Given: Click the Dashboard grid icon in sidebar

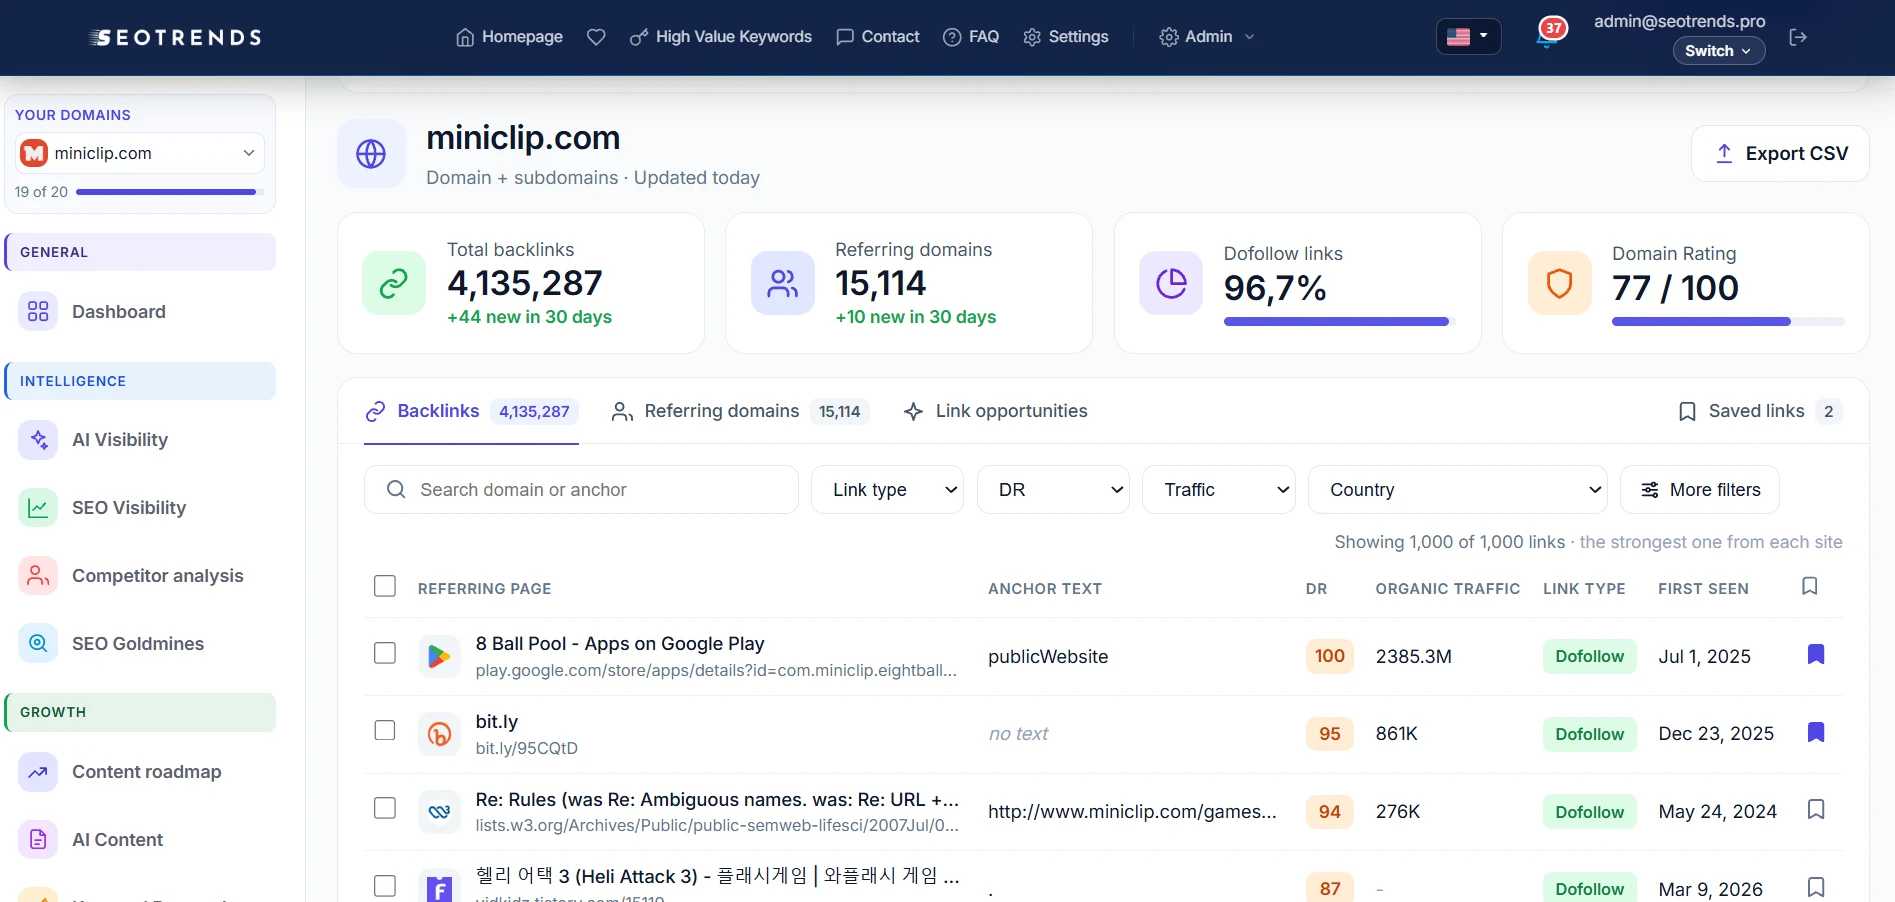Looking at the screenshot, I should pyautogui.click(x=38, y=312).
